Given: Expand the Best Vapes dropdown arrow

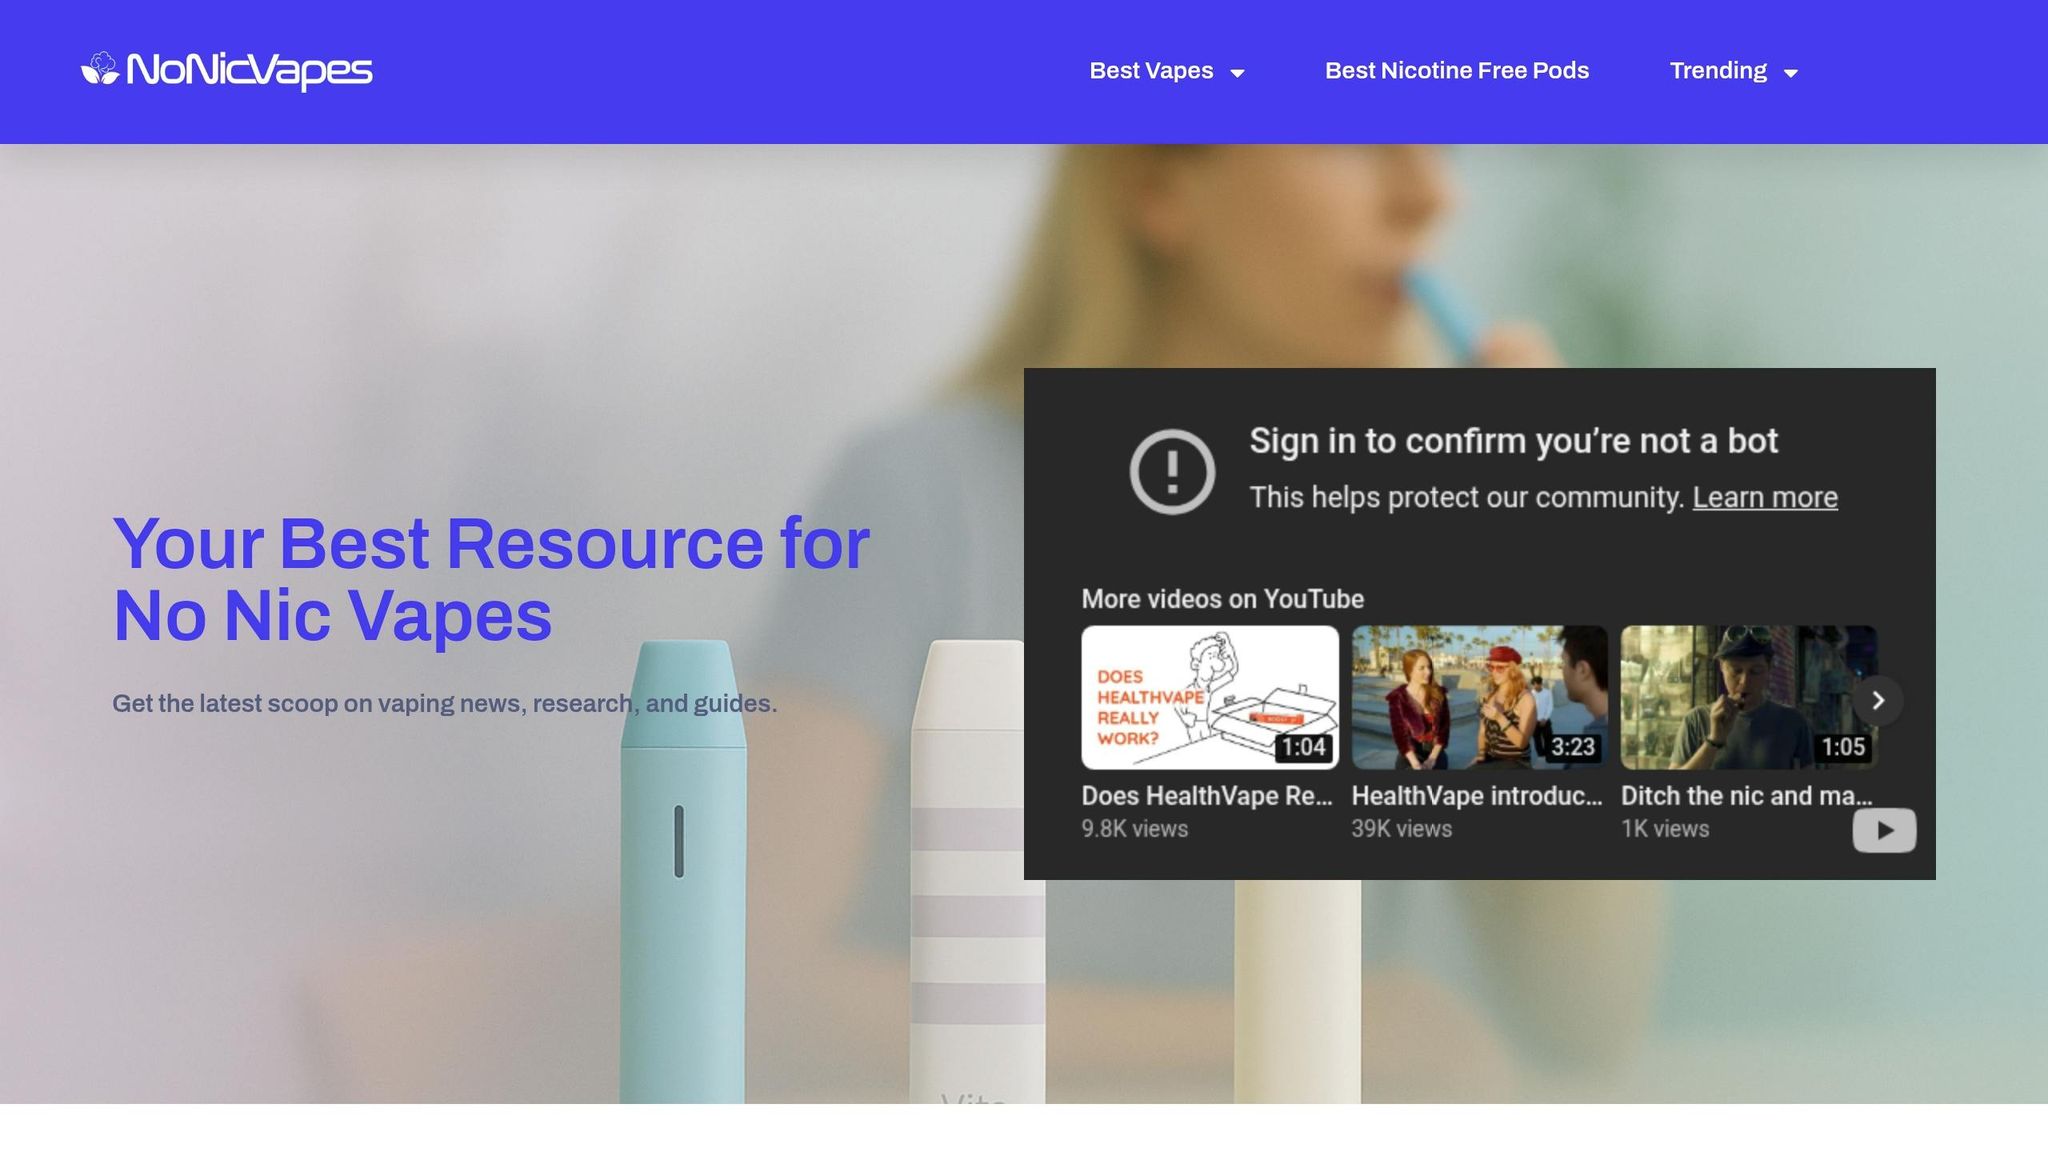Looking at the screenshot, I should click(1237, 73).
